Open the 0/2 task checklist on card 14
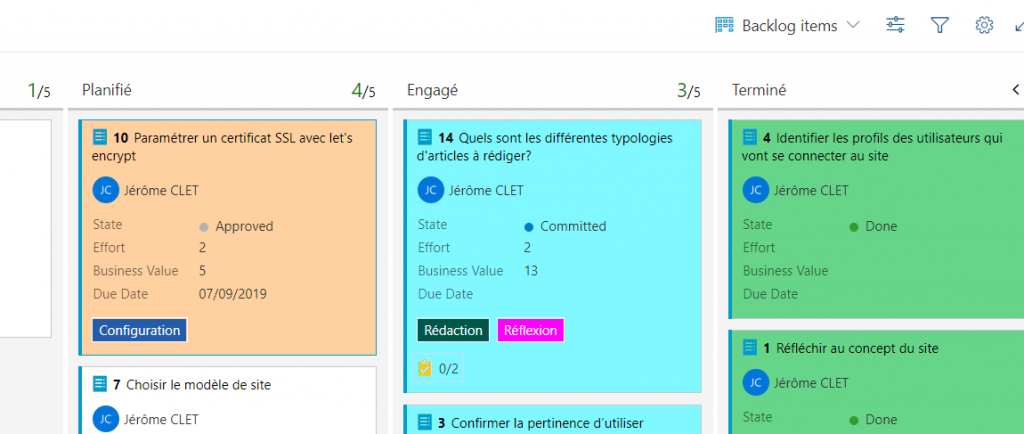This screenshot has width=1024, height=434. (439, 369)
